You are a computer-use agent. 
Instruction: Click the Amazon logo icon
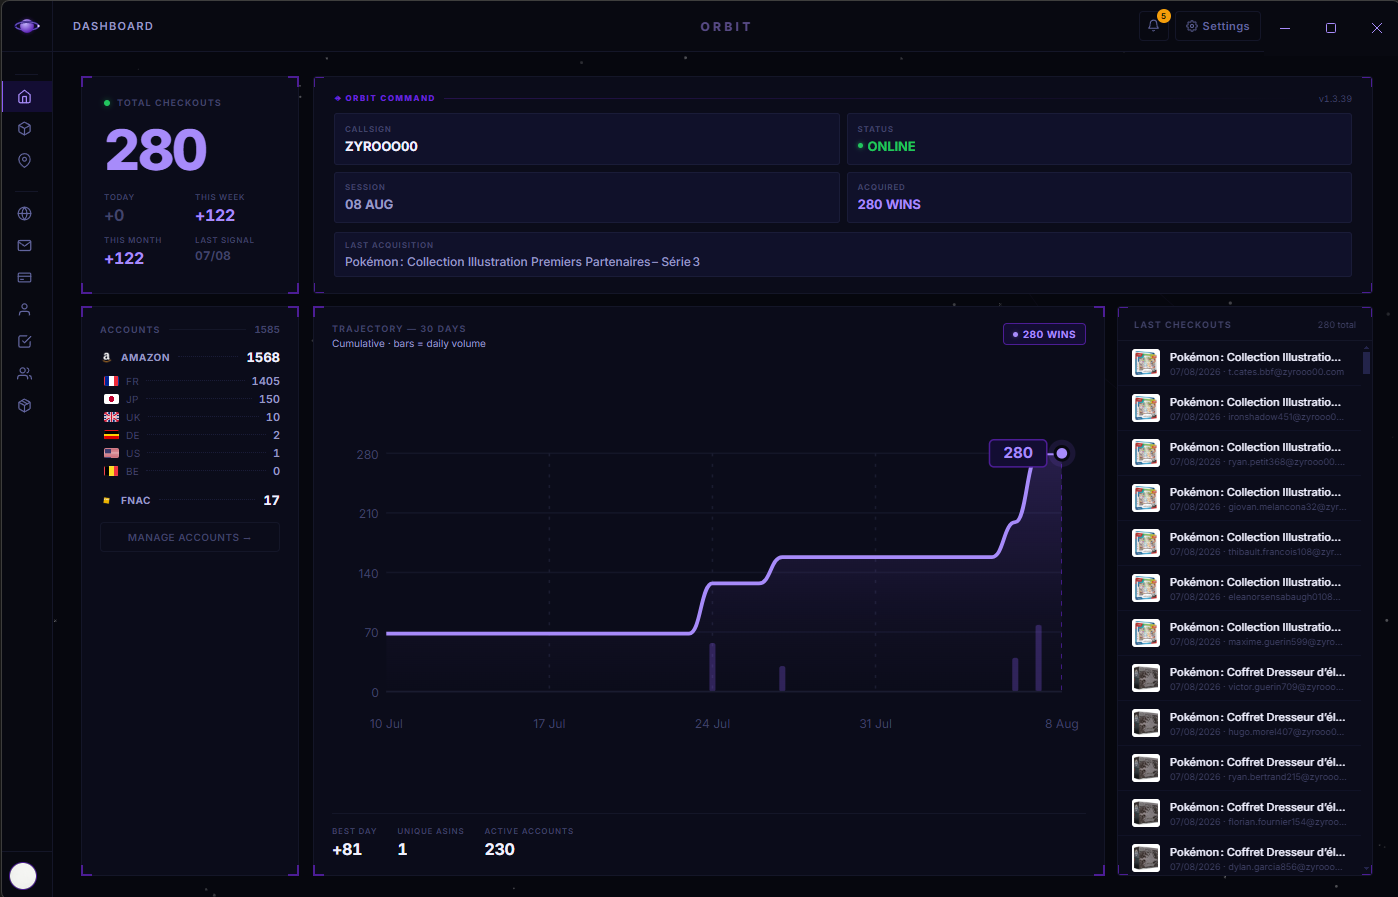pyautogui.click(x=107, y=357)
